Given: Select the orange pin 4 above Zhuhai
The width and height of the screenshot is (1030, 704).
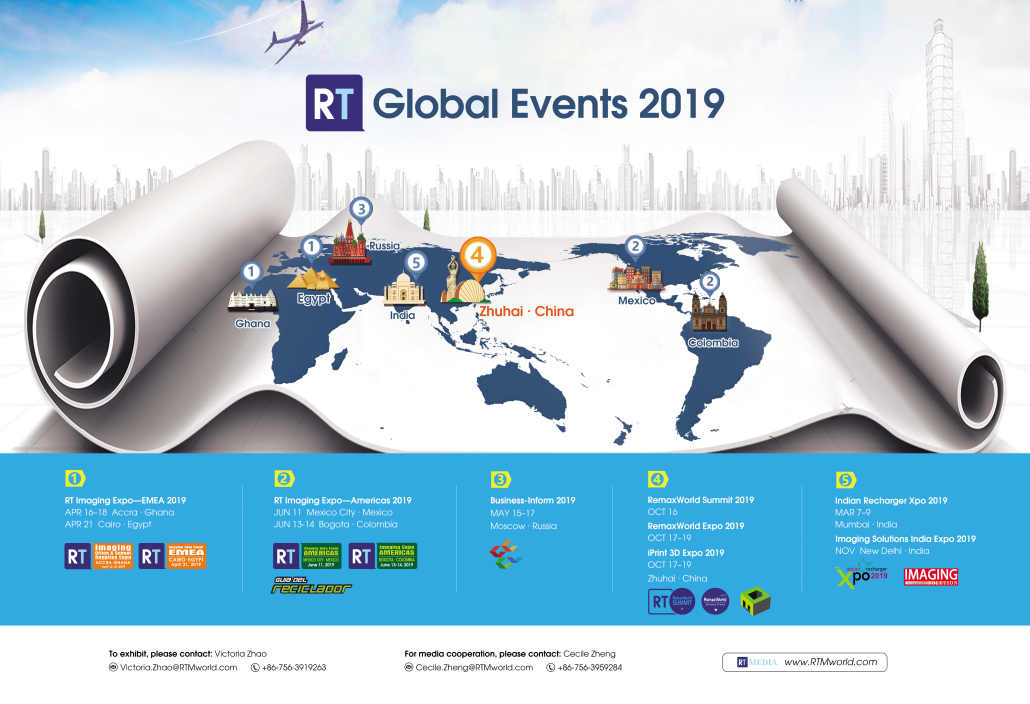Looking at the screenshot, I should [x=478, y=257].
